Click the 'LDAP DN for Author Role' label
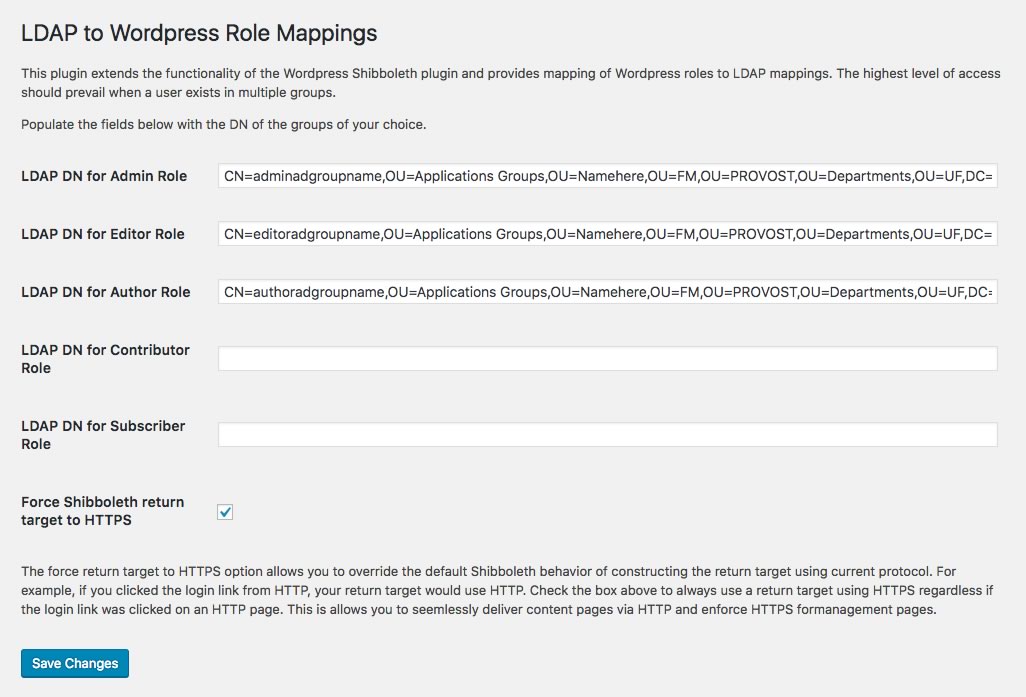 105,292
